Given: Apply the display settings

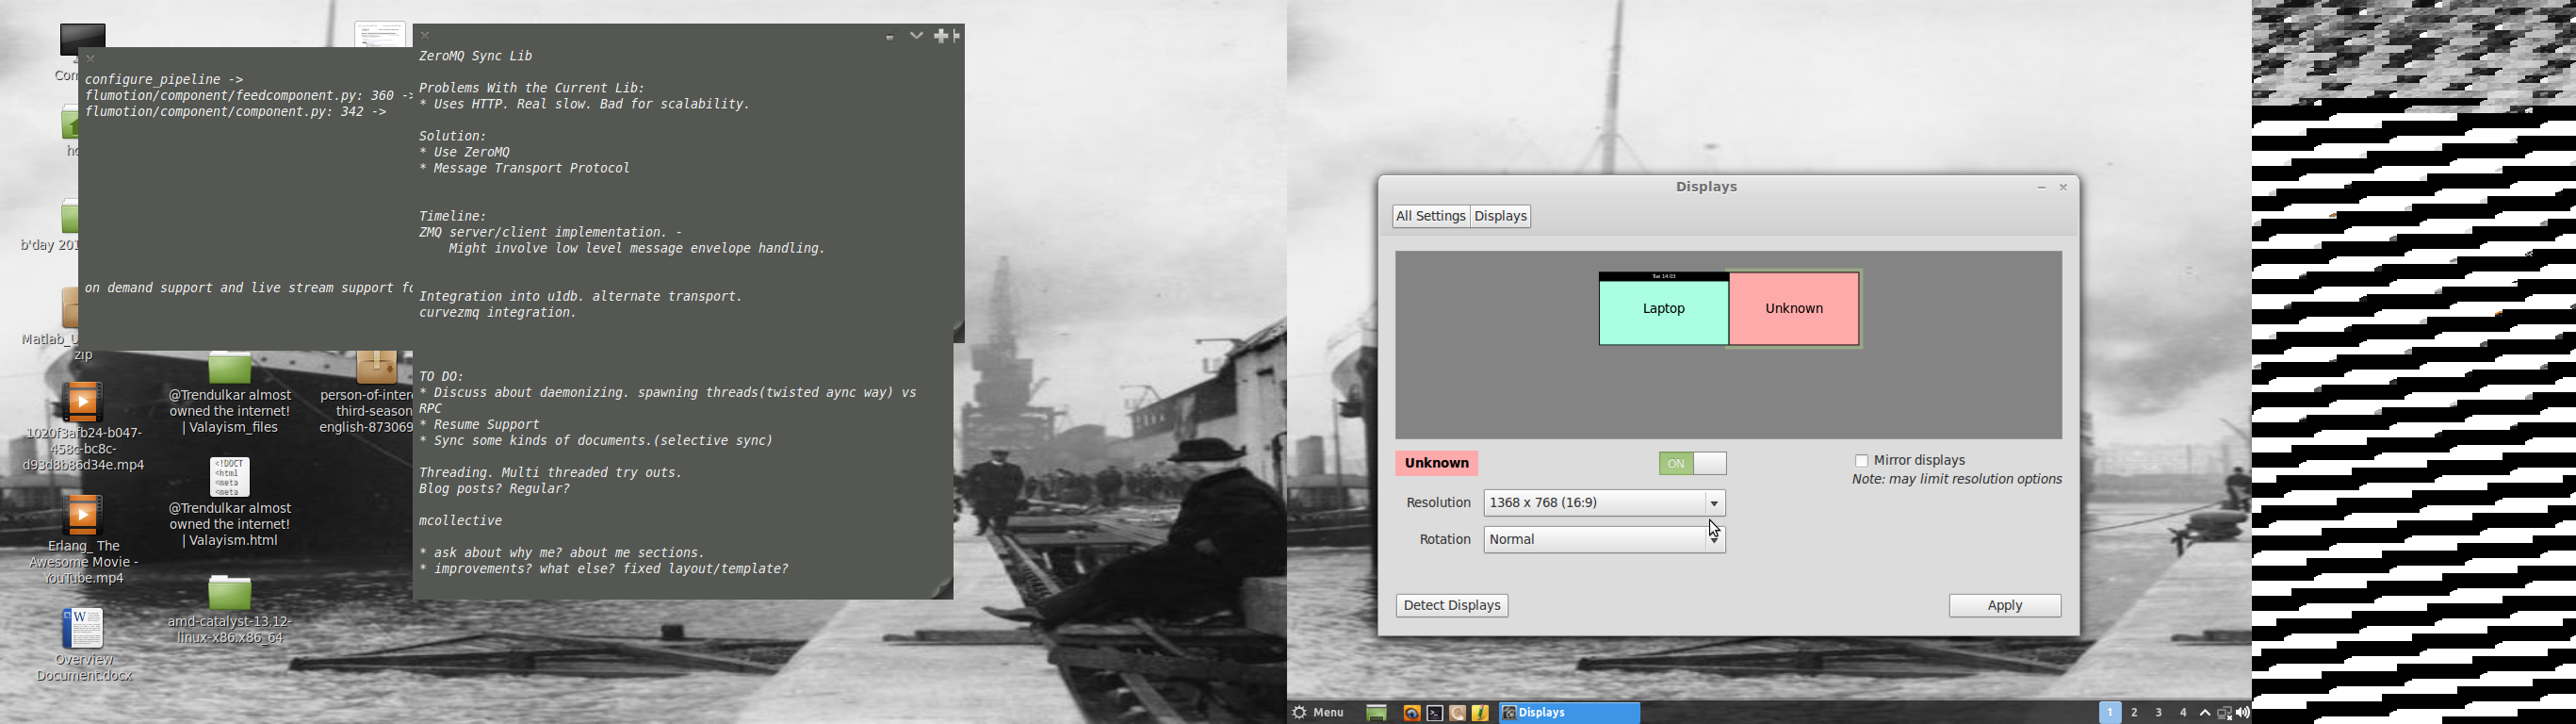Looking at the screenshot, I should pos(2004,606).
